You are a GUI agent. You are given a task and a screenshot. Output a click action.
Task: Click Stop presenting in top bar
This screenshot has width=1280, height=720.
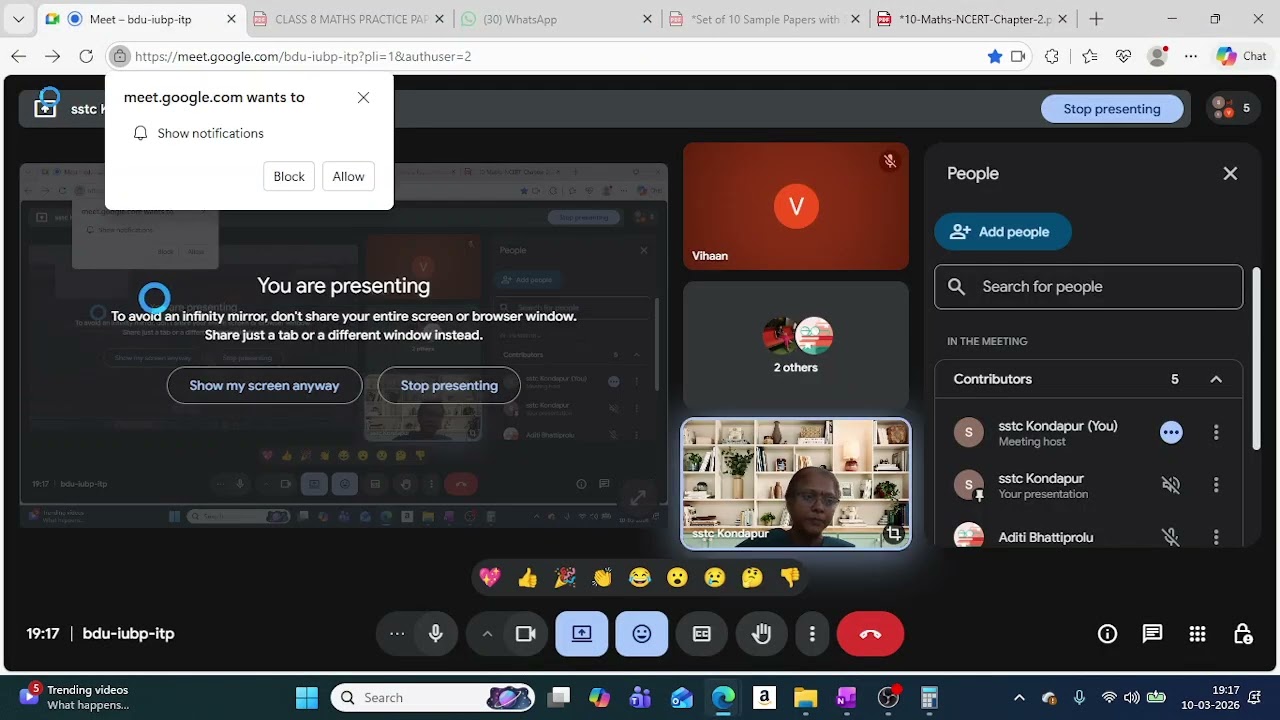1112,109
